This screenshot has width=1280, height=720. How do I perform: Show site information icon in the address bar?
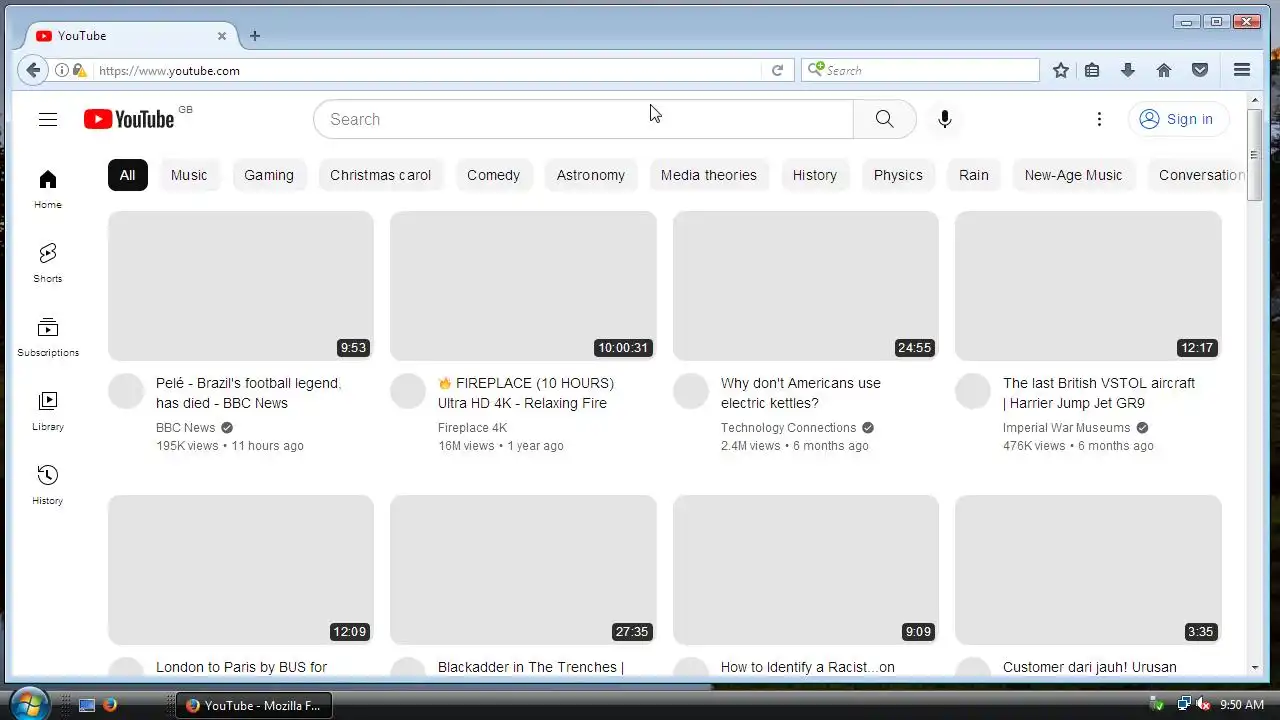[62, 70]
